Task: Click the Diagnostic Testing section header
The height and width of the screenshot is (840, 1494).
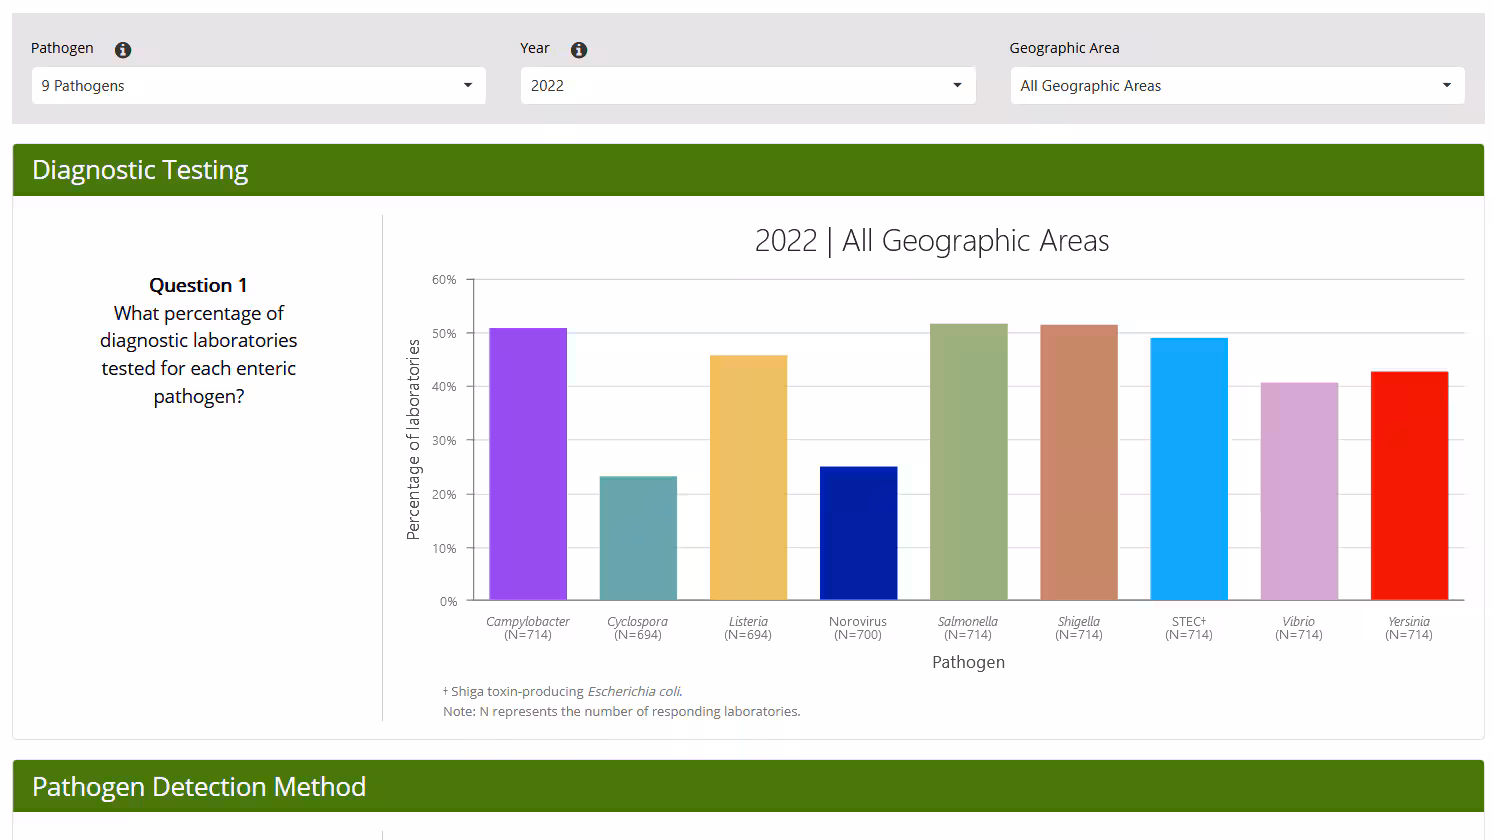Action: [140, 170]
